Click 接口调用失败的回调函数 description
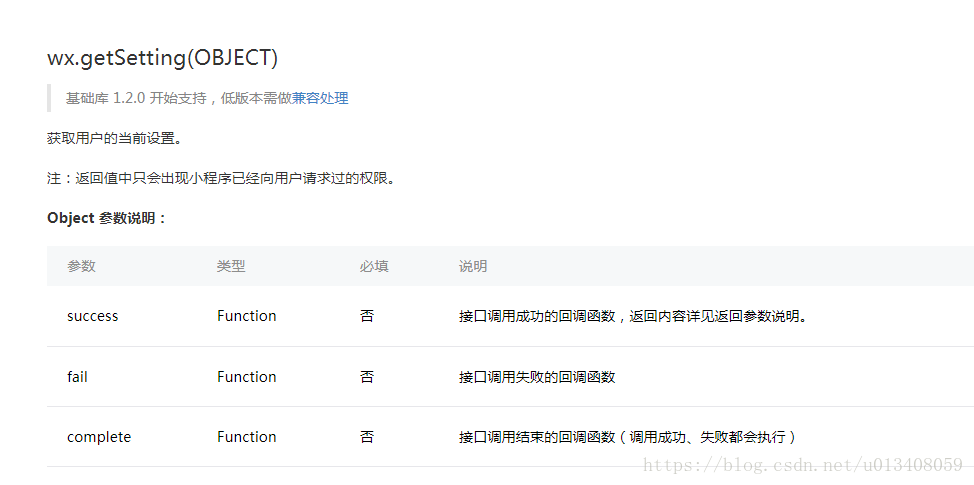This screenshot has height=485, width=974. pos(537,376)
